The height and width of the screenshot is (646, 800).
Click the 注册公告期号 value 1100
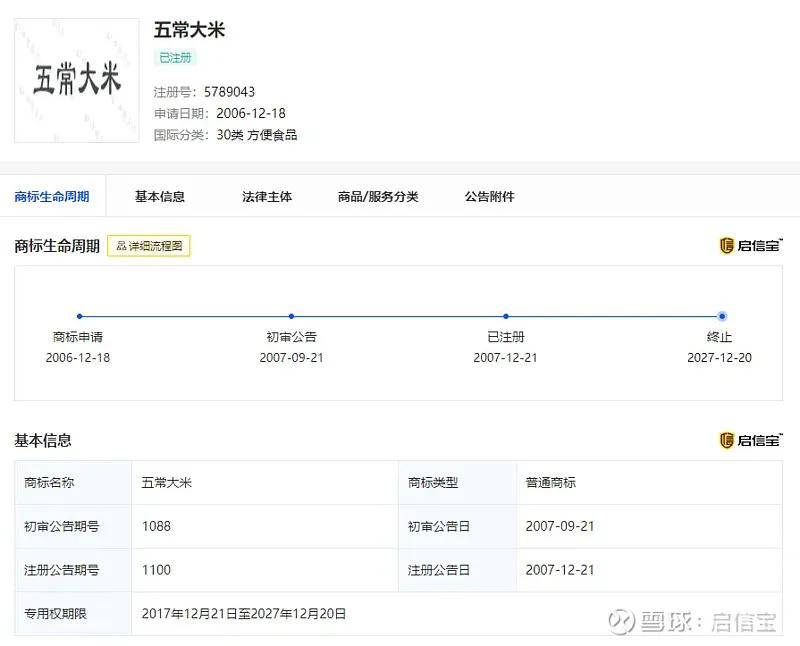point(157,570)
